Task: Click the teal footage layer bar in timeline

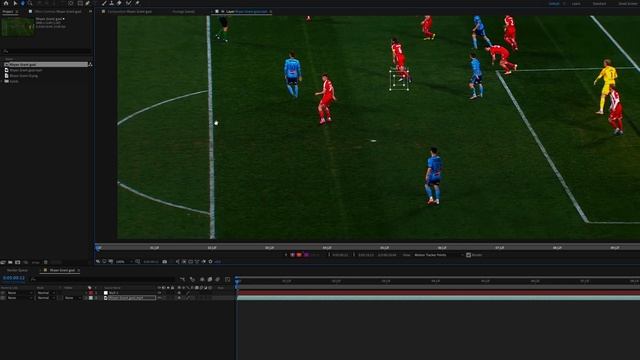Action: coord(438,298)
